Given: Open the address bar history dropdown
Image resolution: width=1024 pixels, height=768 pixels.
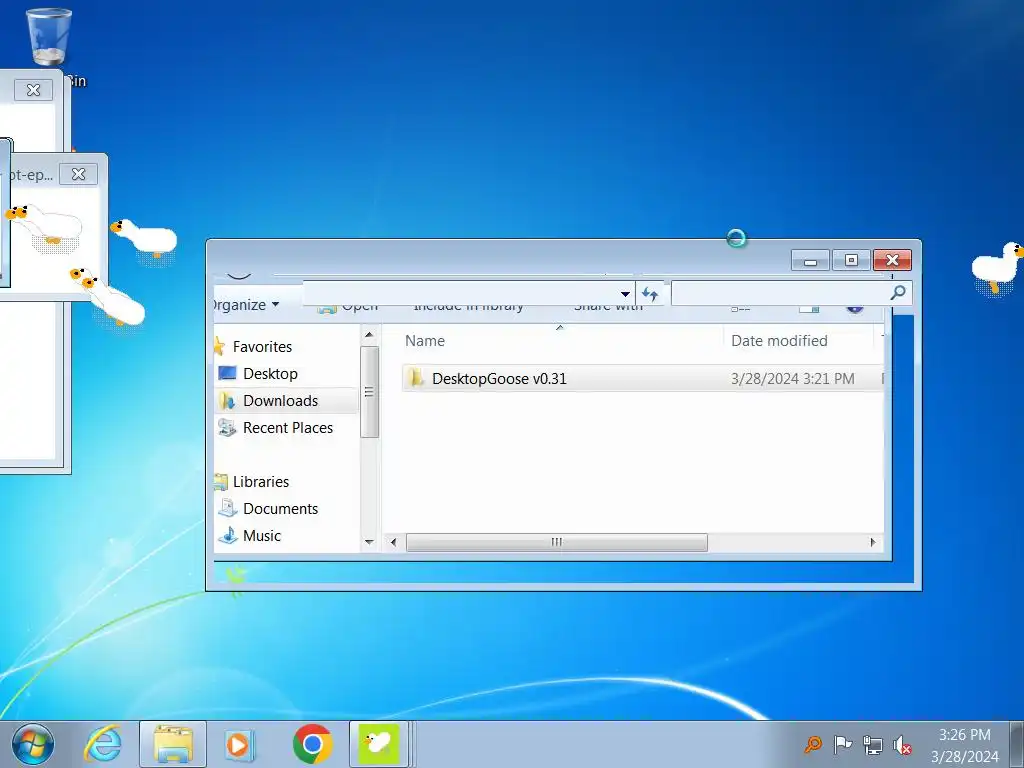Looking at the screenshot, I should click(625, 294).
